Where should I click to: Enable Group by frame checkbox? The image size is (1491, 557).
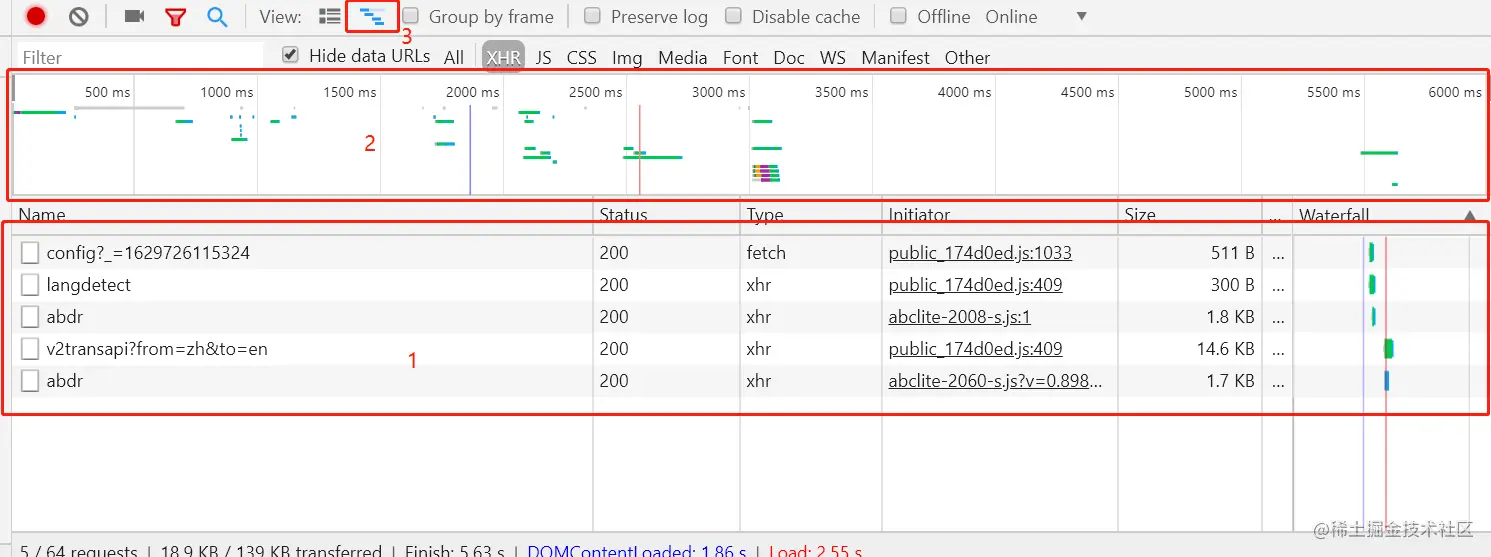coord(410,16)
